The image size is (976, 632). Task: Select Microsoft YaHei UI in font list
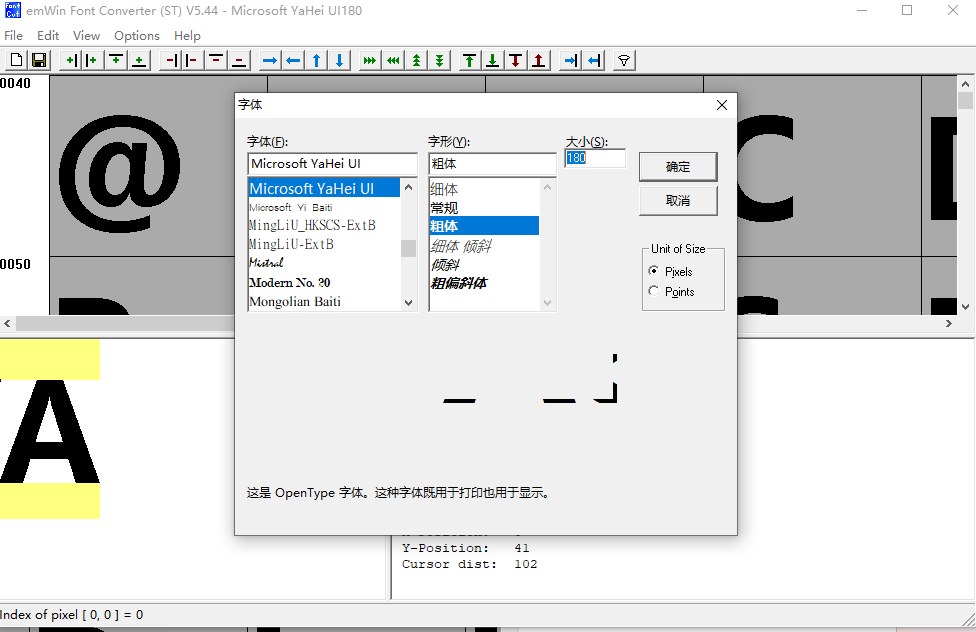pos(324,188)
